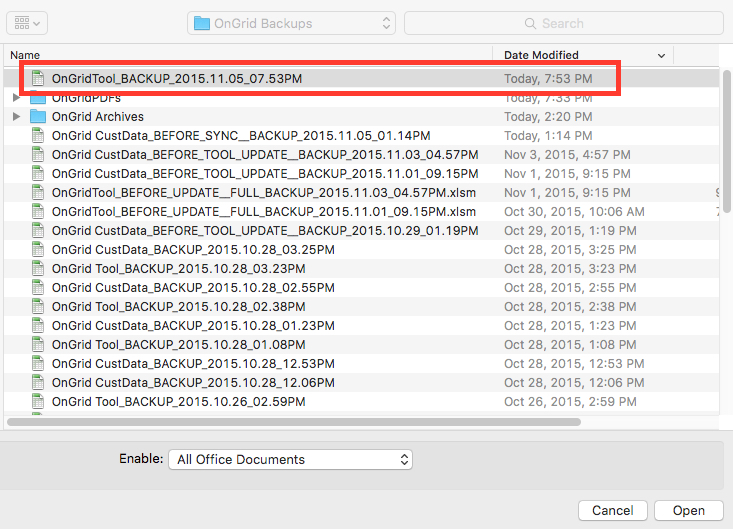733x529 pixels.
Task: Click icon of OnGrid Tool_BACKUP_2015.10.26_02.59PM
Action: pyautogui.click(x=38, y=402)
